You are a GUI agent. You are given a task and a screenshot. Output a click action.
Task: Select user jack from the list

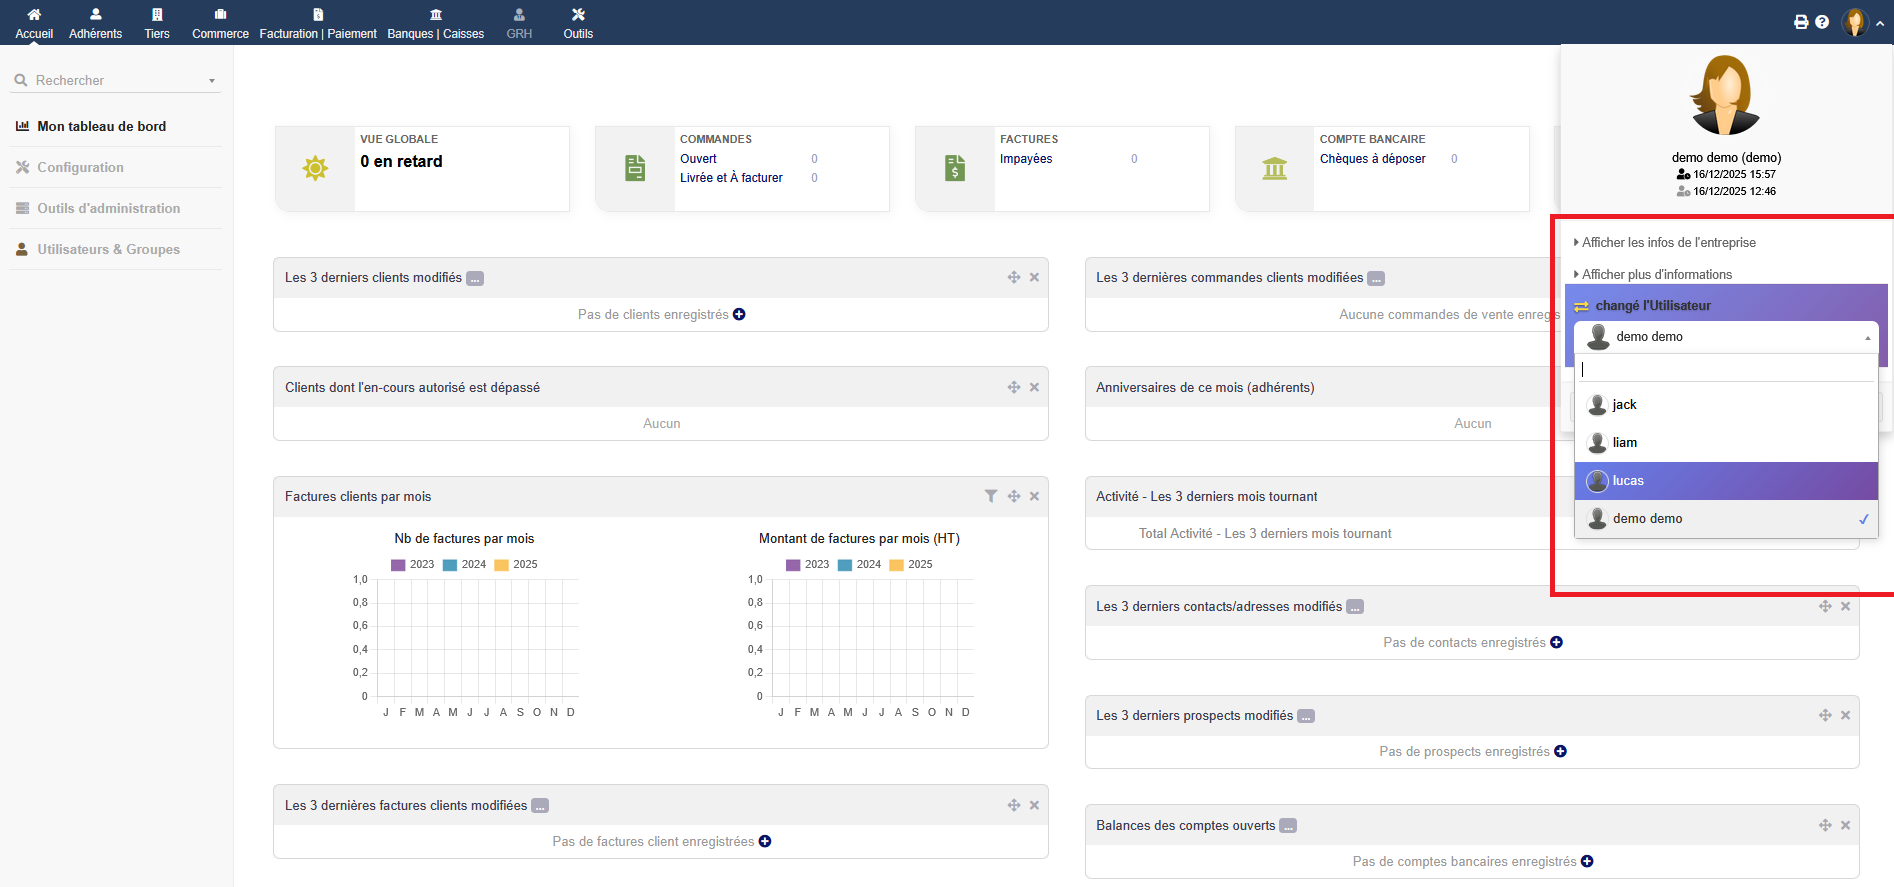1726,405
